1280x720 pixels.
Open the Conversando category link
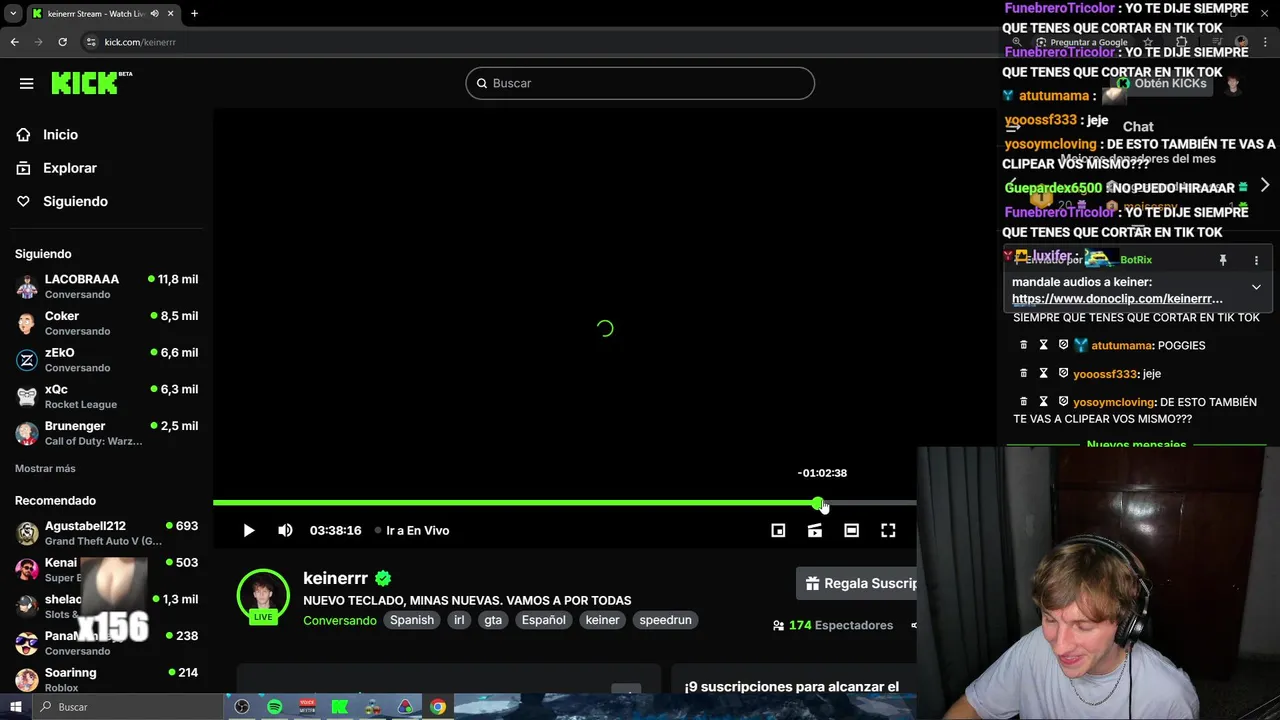pyautogui.click(x=340, y=620)
